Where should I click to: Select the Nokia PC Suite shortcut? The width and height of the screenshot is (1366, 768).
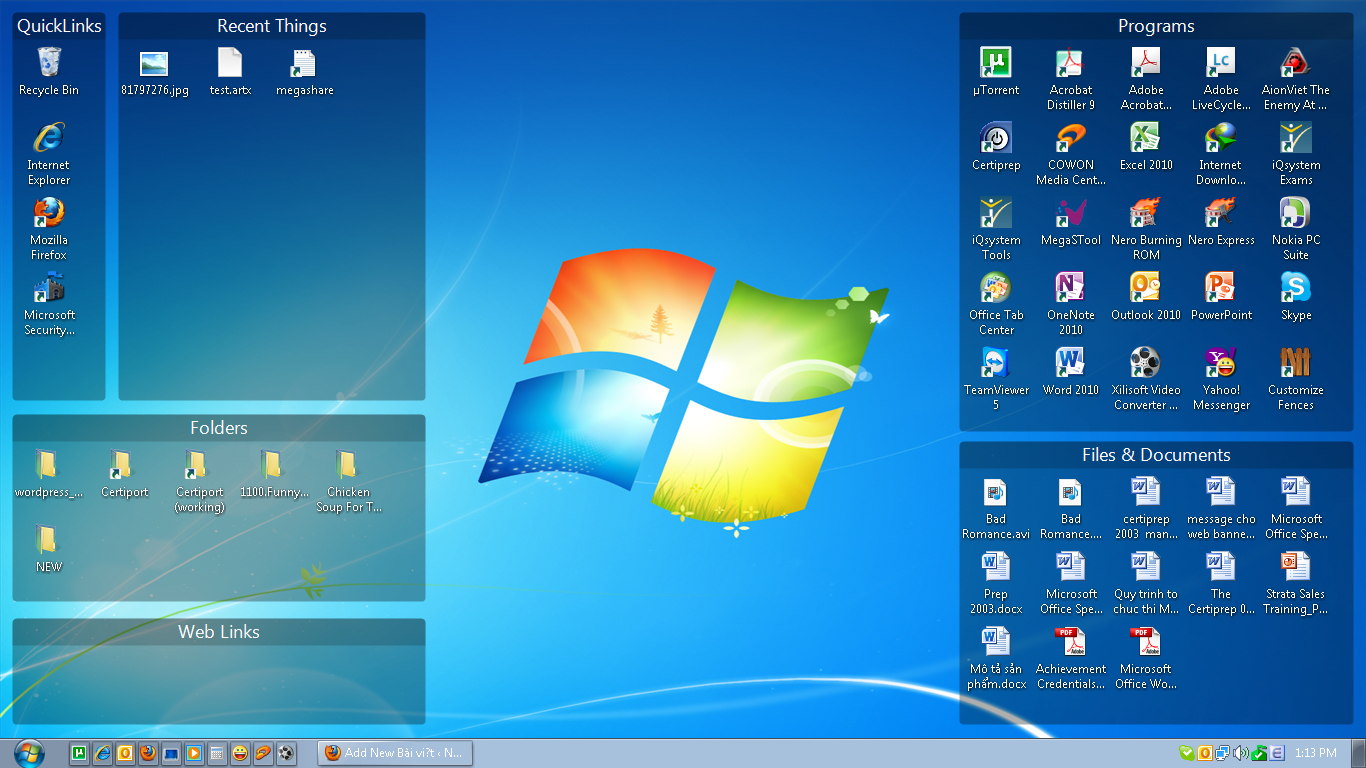tap(1296, 229)
